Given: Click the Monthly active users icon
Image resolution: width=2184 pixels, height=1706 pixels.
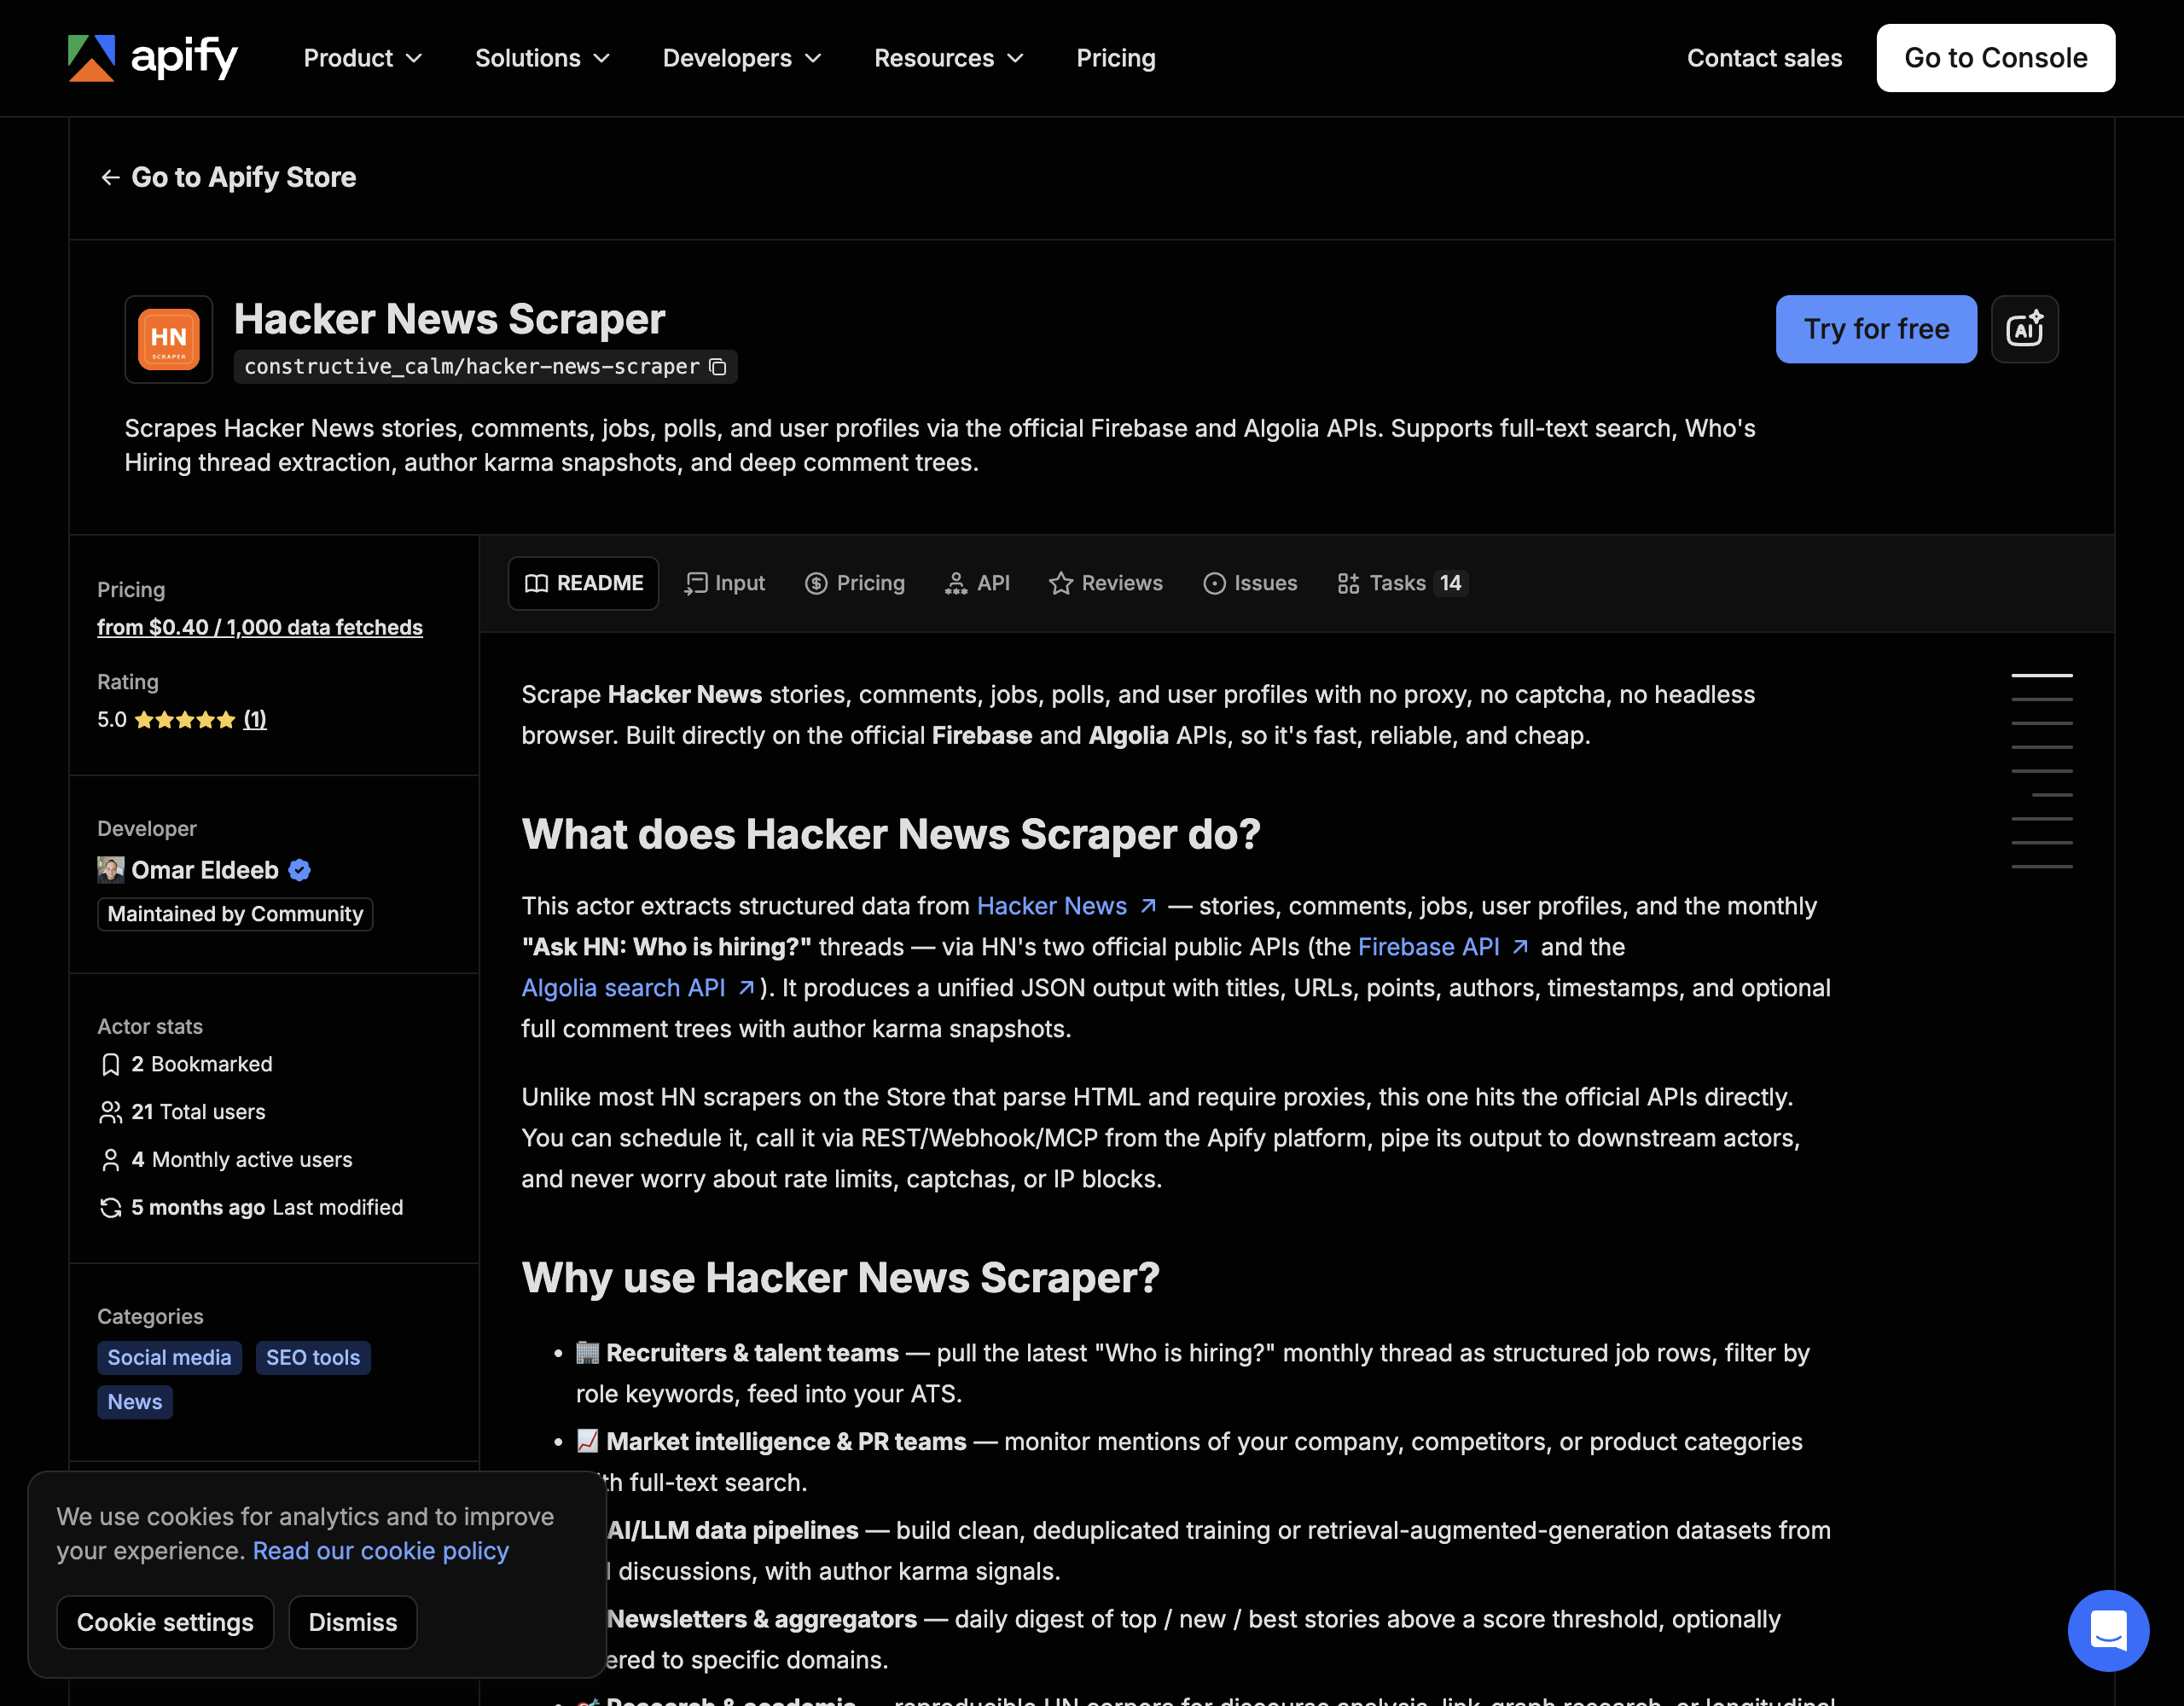Looking at the screenshot, I should click(x=110, y=1160).
